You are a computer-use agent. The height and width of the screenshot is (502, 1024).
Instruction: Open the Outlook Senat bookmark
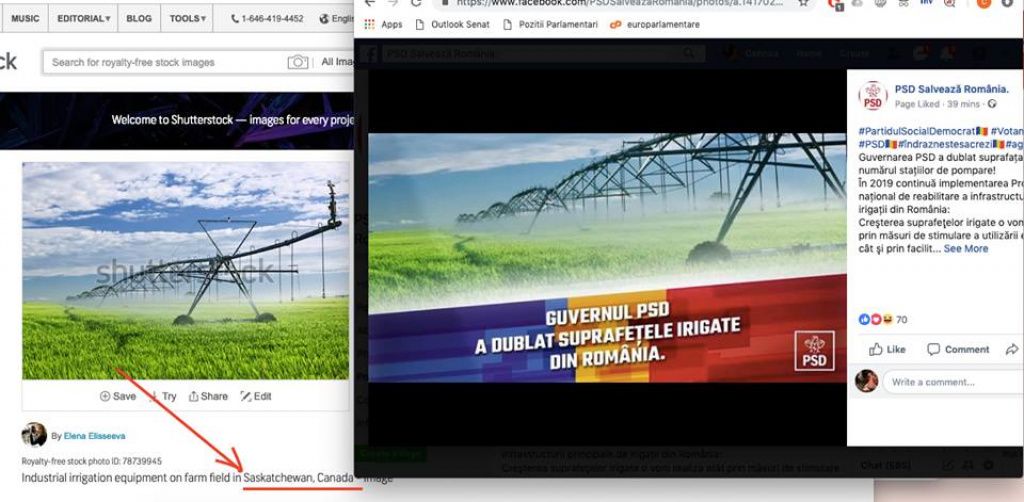tap(453, 25)
